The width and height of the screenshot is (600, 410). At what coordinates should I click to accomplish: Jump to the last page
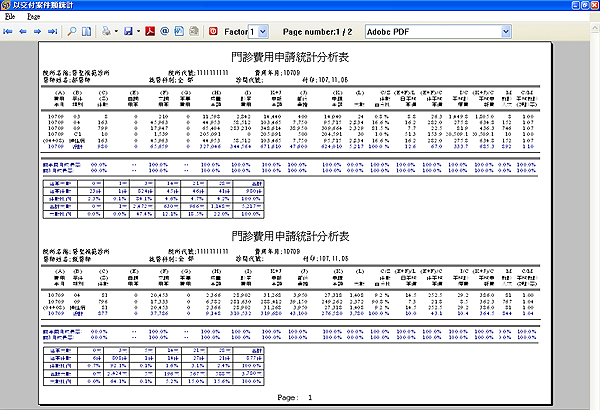[x=52, y=32]
